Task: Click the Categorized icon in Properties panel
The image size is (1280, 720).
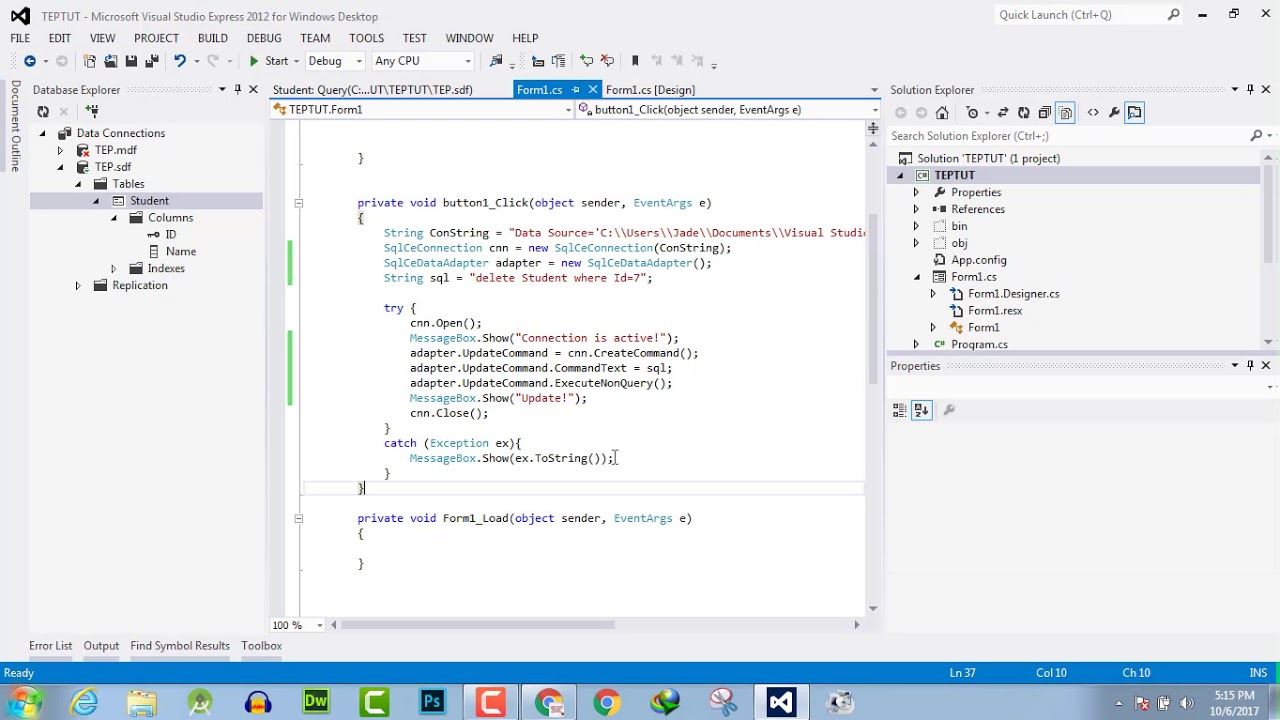Action: (x=900, y=410)
